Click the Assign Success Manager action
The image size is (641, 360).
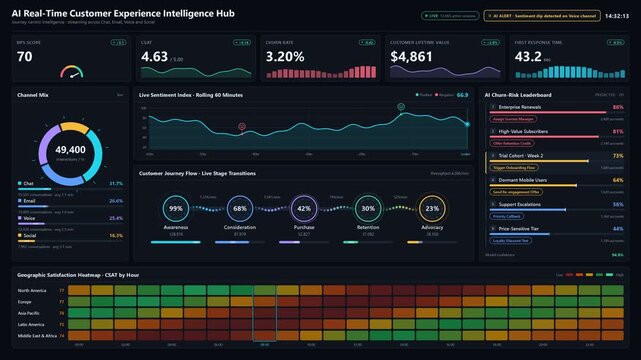(x=513, y=119)
